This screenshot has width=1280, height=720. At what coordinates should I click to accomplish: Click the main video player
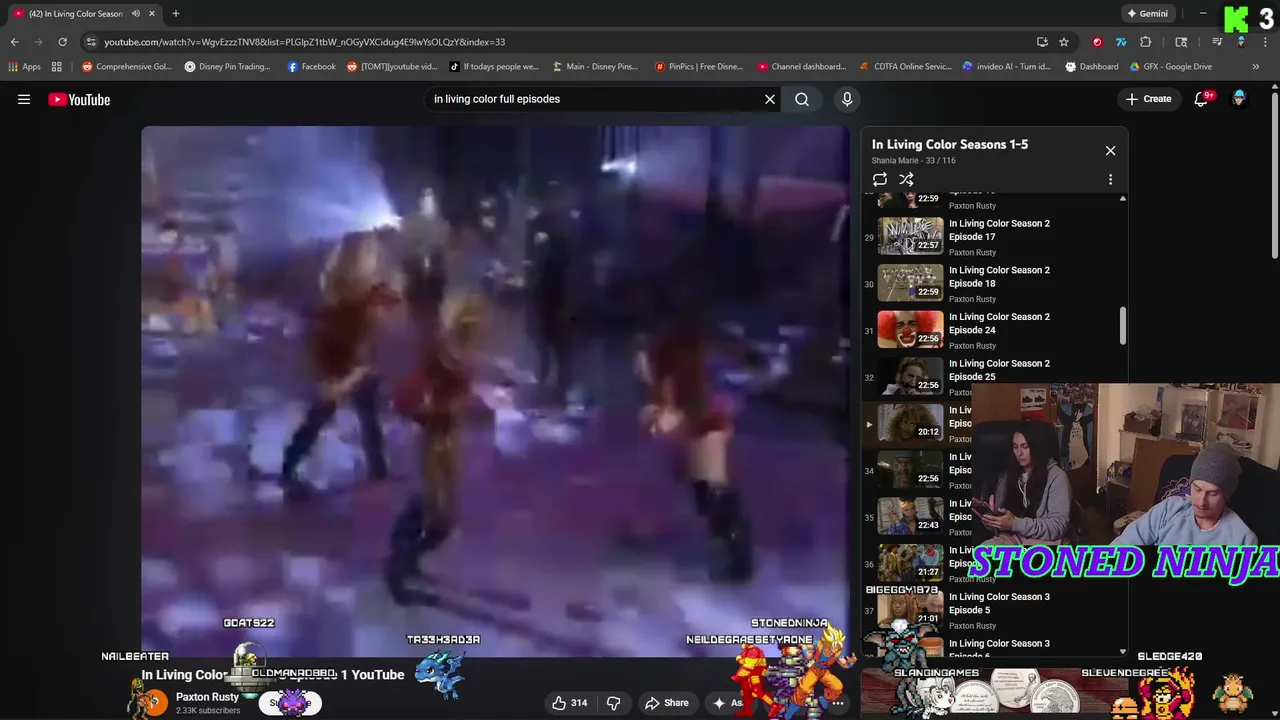pyautogui.click(x=495, y=390)
